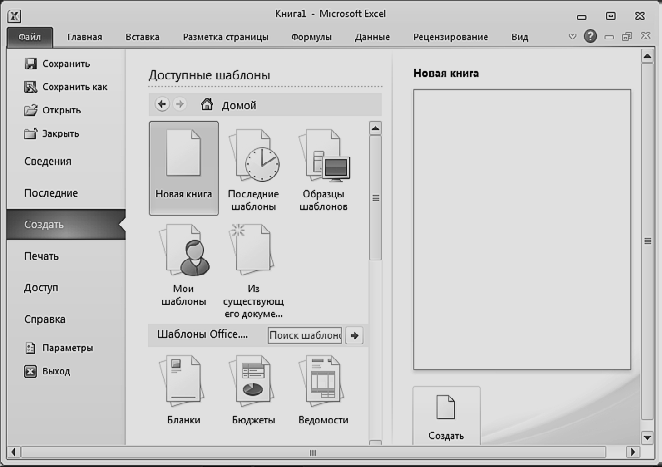Viewport: 662px width, 467px height.
Task: Open the Ведомости templates category
Action: click(323, 389)
